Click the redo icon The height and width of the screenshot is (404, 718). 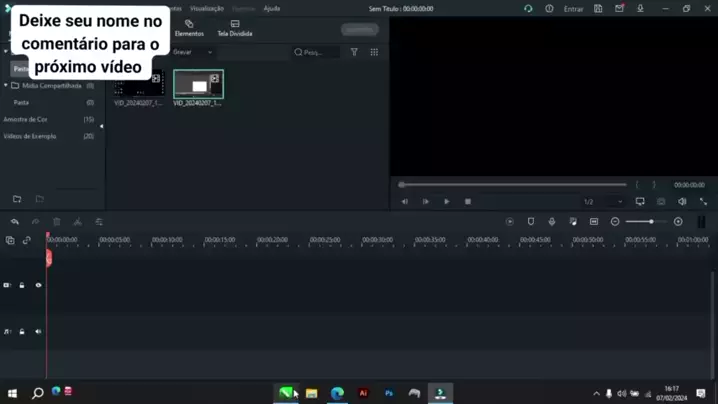(x=36, y=222)
